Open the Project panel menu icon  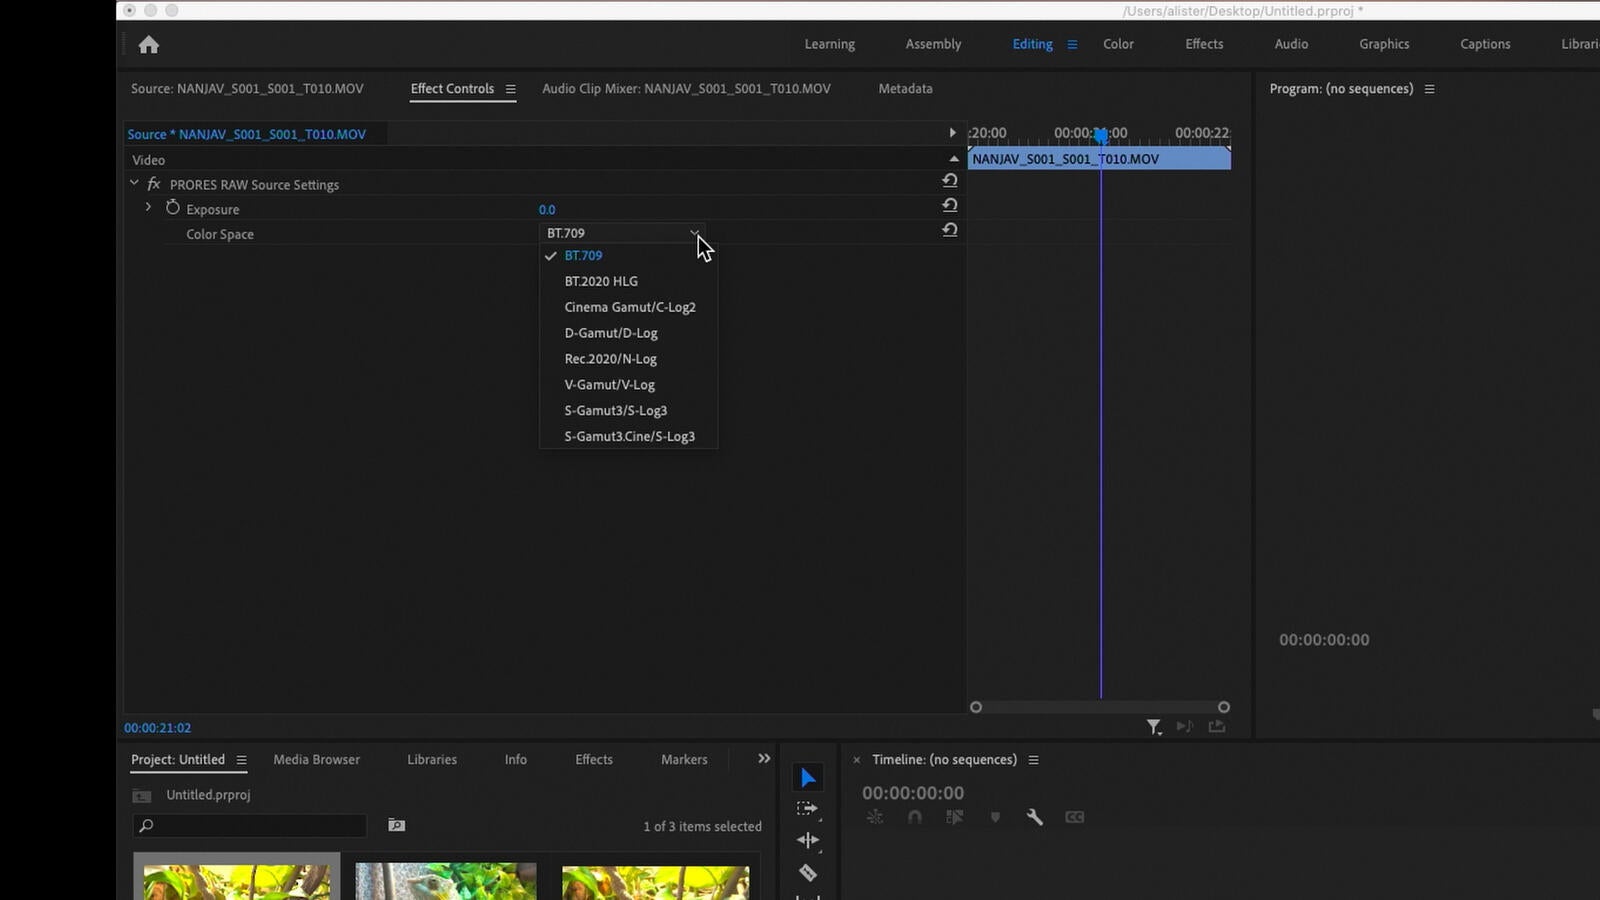click(241, 760)
